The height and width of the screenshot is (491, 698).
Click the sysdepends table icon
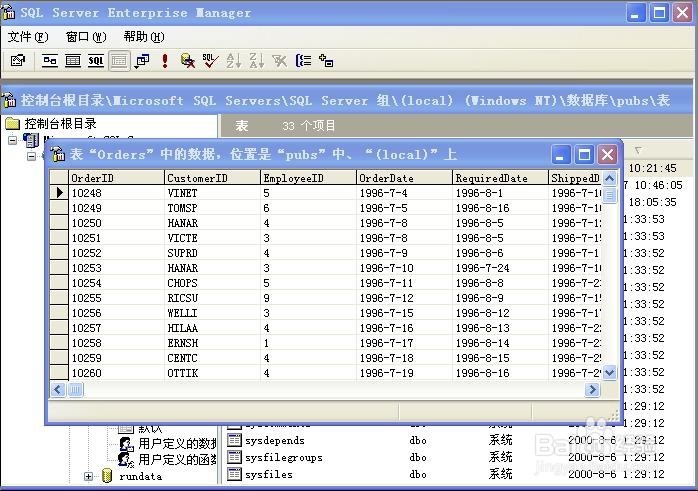[x=234, y=440]
